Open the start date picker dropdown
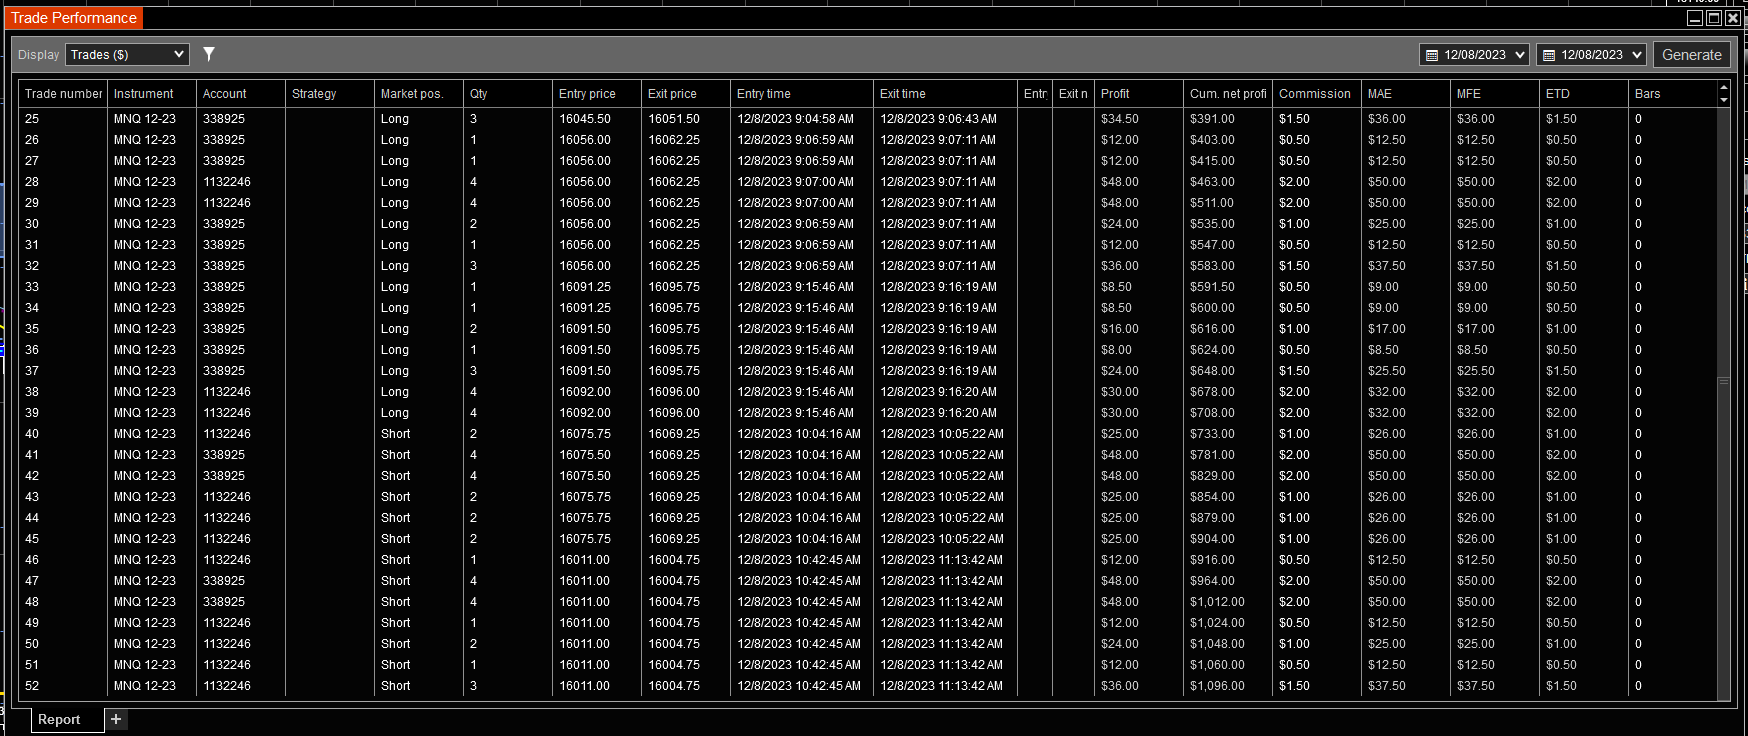Screen dimensions: 1748x736 coord(1474,55)
